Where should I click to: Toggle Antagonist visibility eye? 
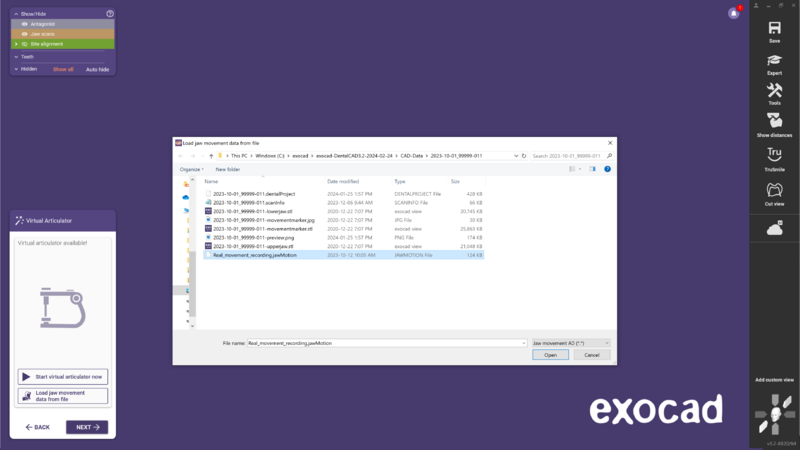click(24, 24)
